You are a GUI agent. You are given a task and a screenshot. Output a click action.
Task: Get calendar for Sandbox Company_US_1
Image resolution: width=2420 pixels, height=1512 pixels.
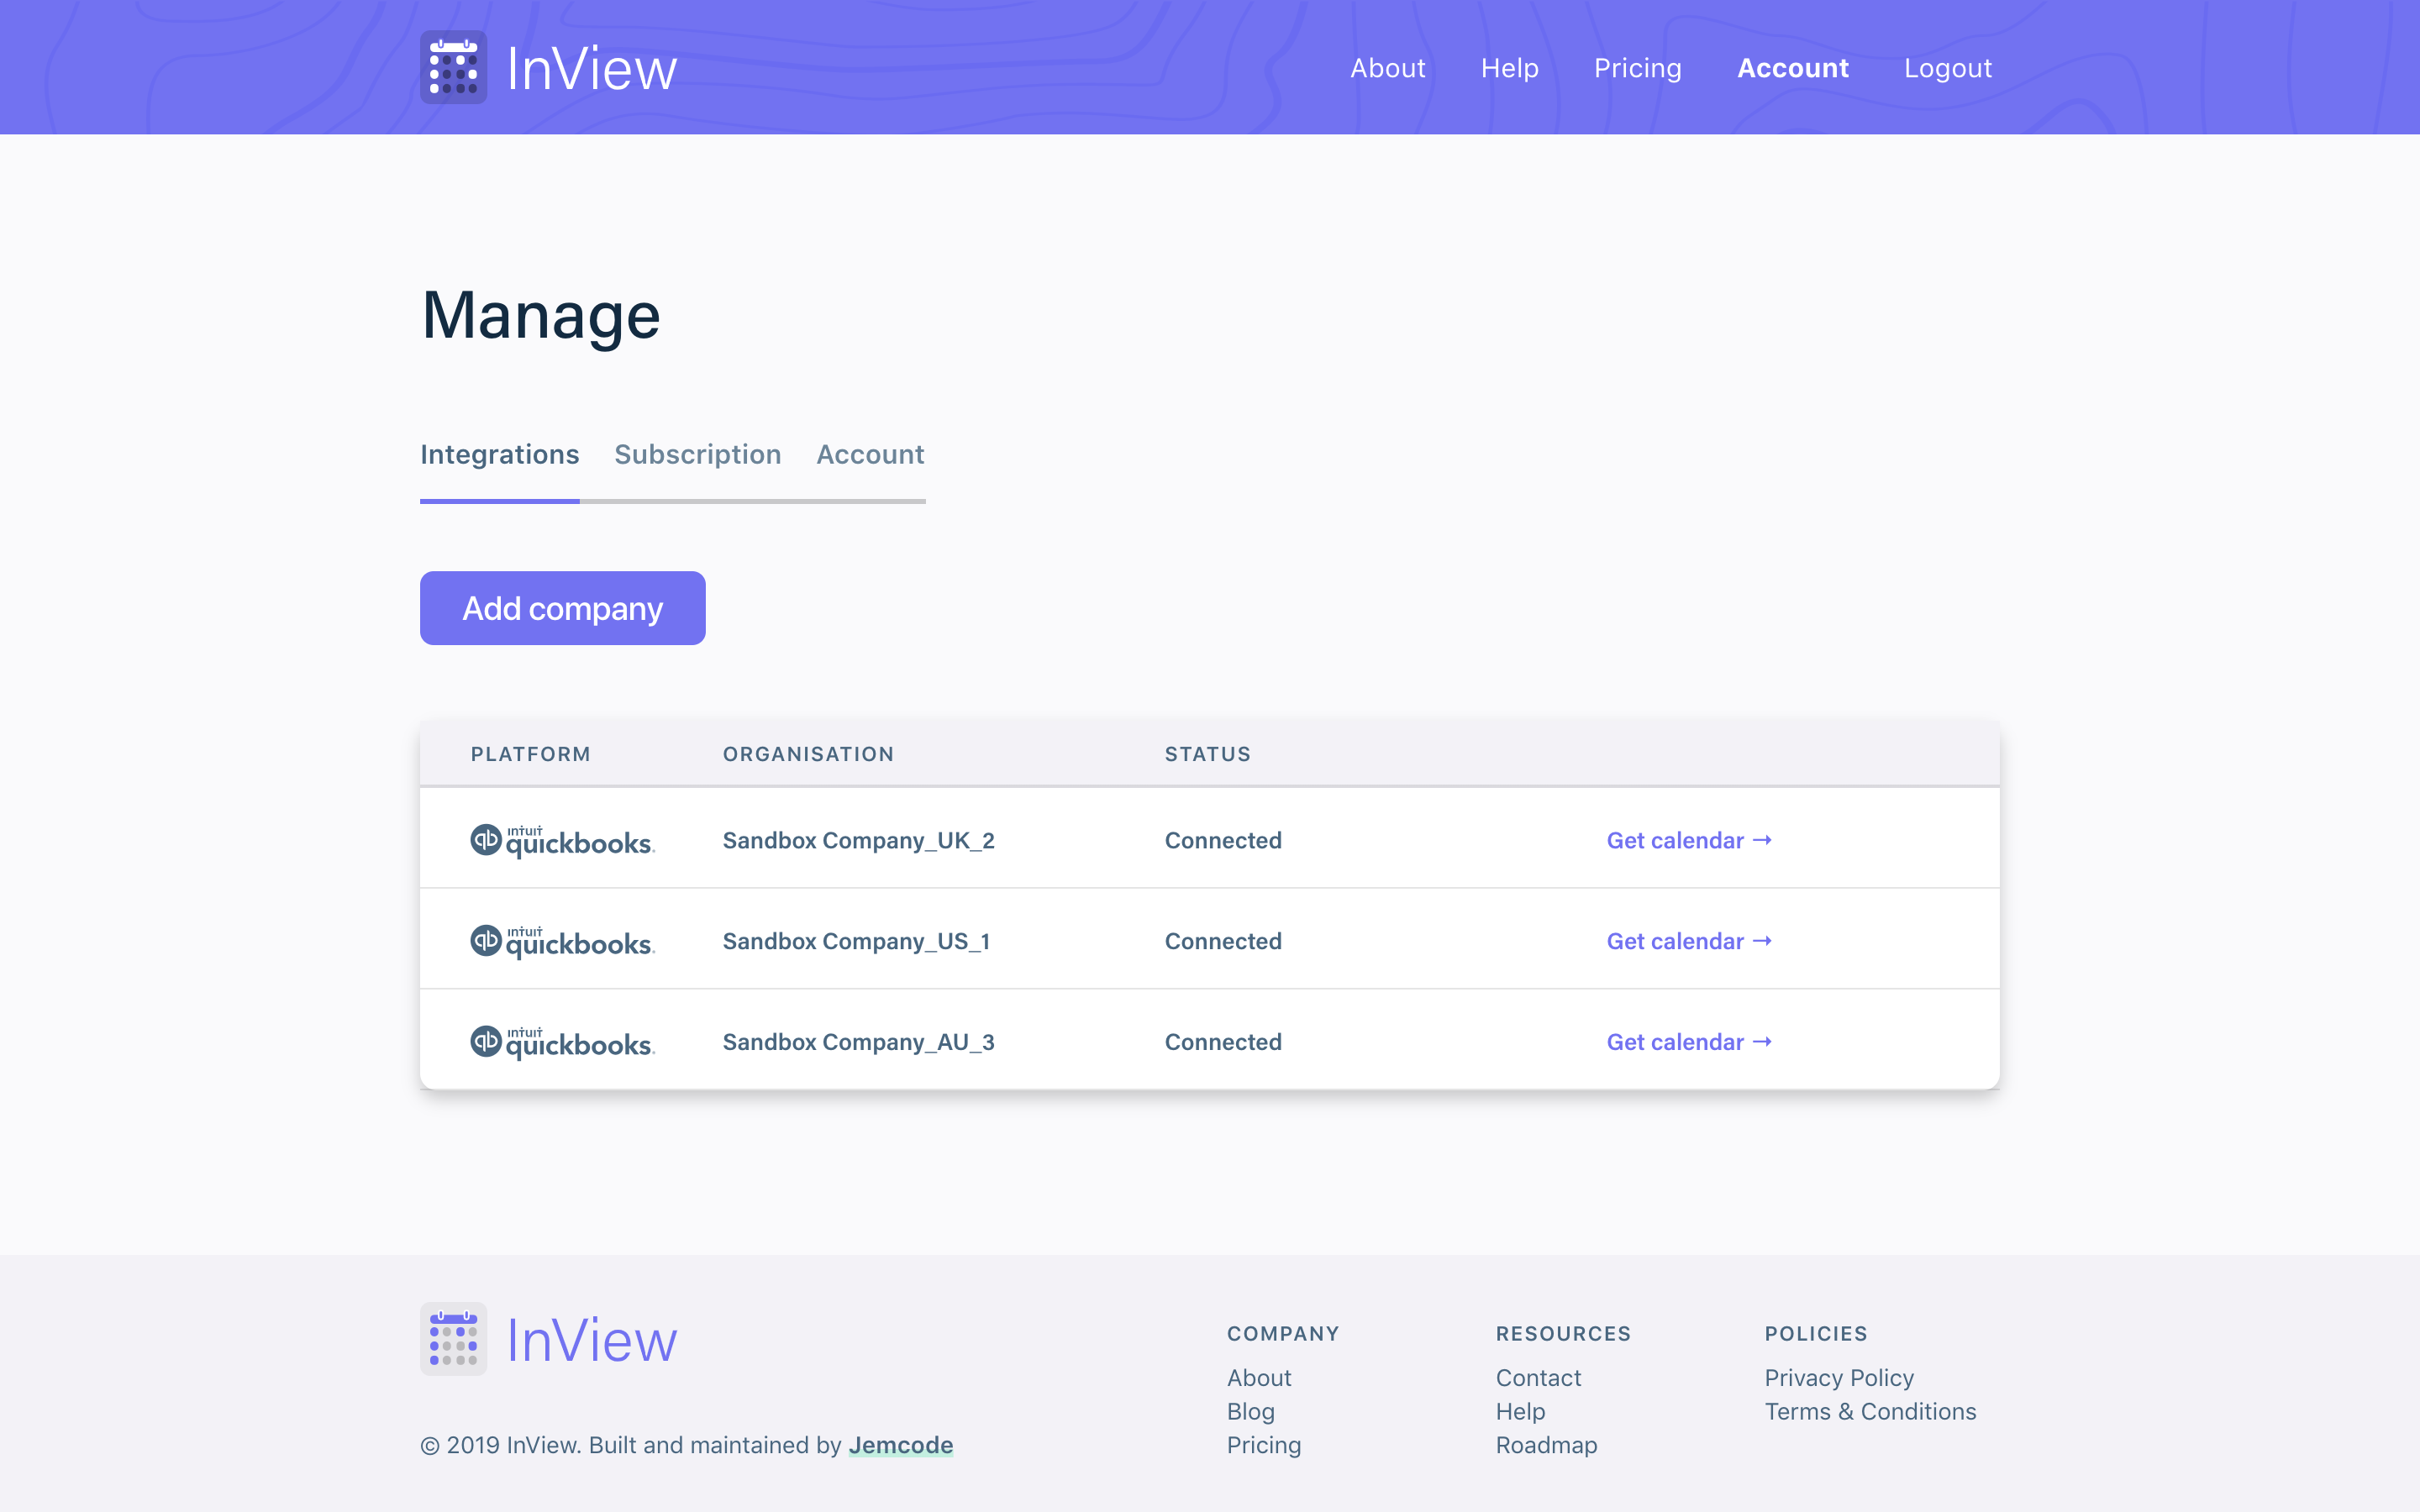point(1688,941)
